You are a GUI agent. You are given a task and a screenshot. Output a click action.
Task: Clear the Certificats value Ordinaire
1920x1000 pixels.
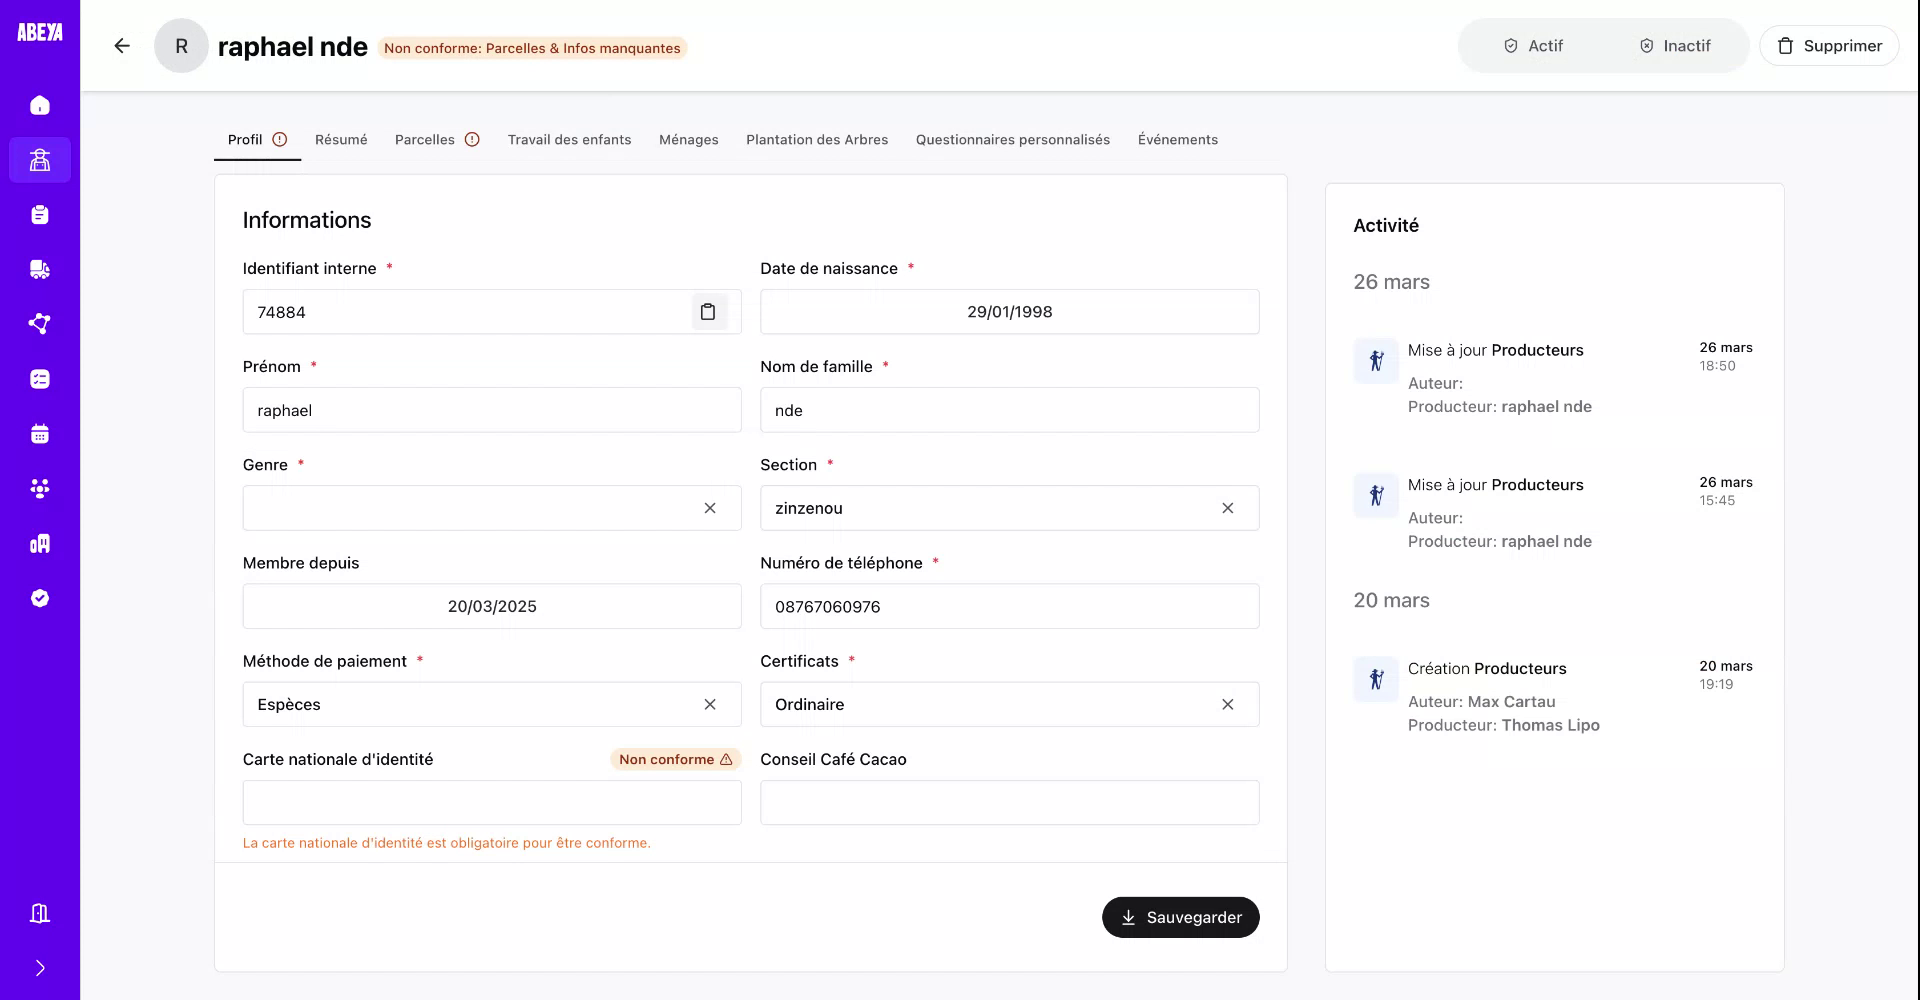1227,704
